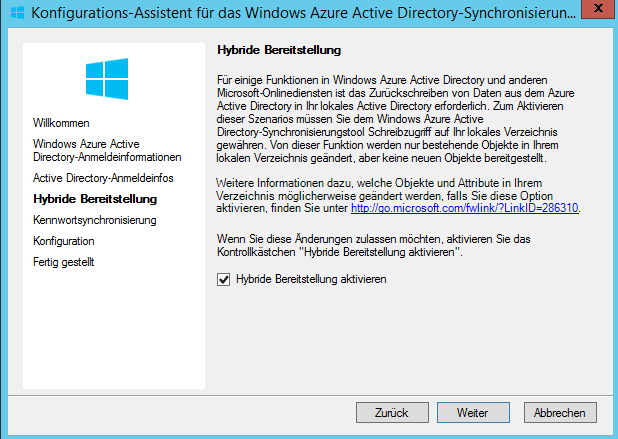Click the 'Hybride Bereitstellung aktivieren' label text
Screen dimensions: 618x439
[x=311, y=281]
